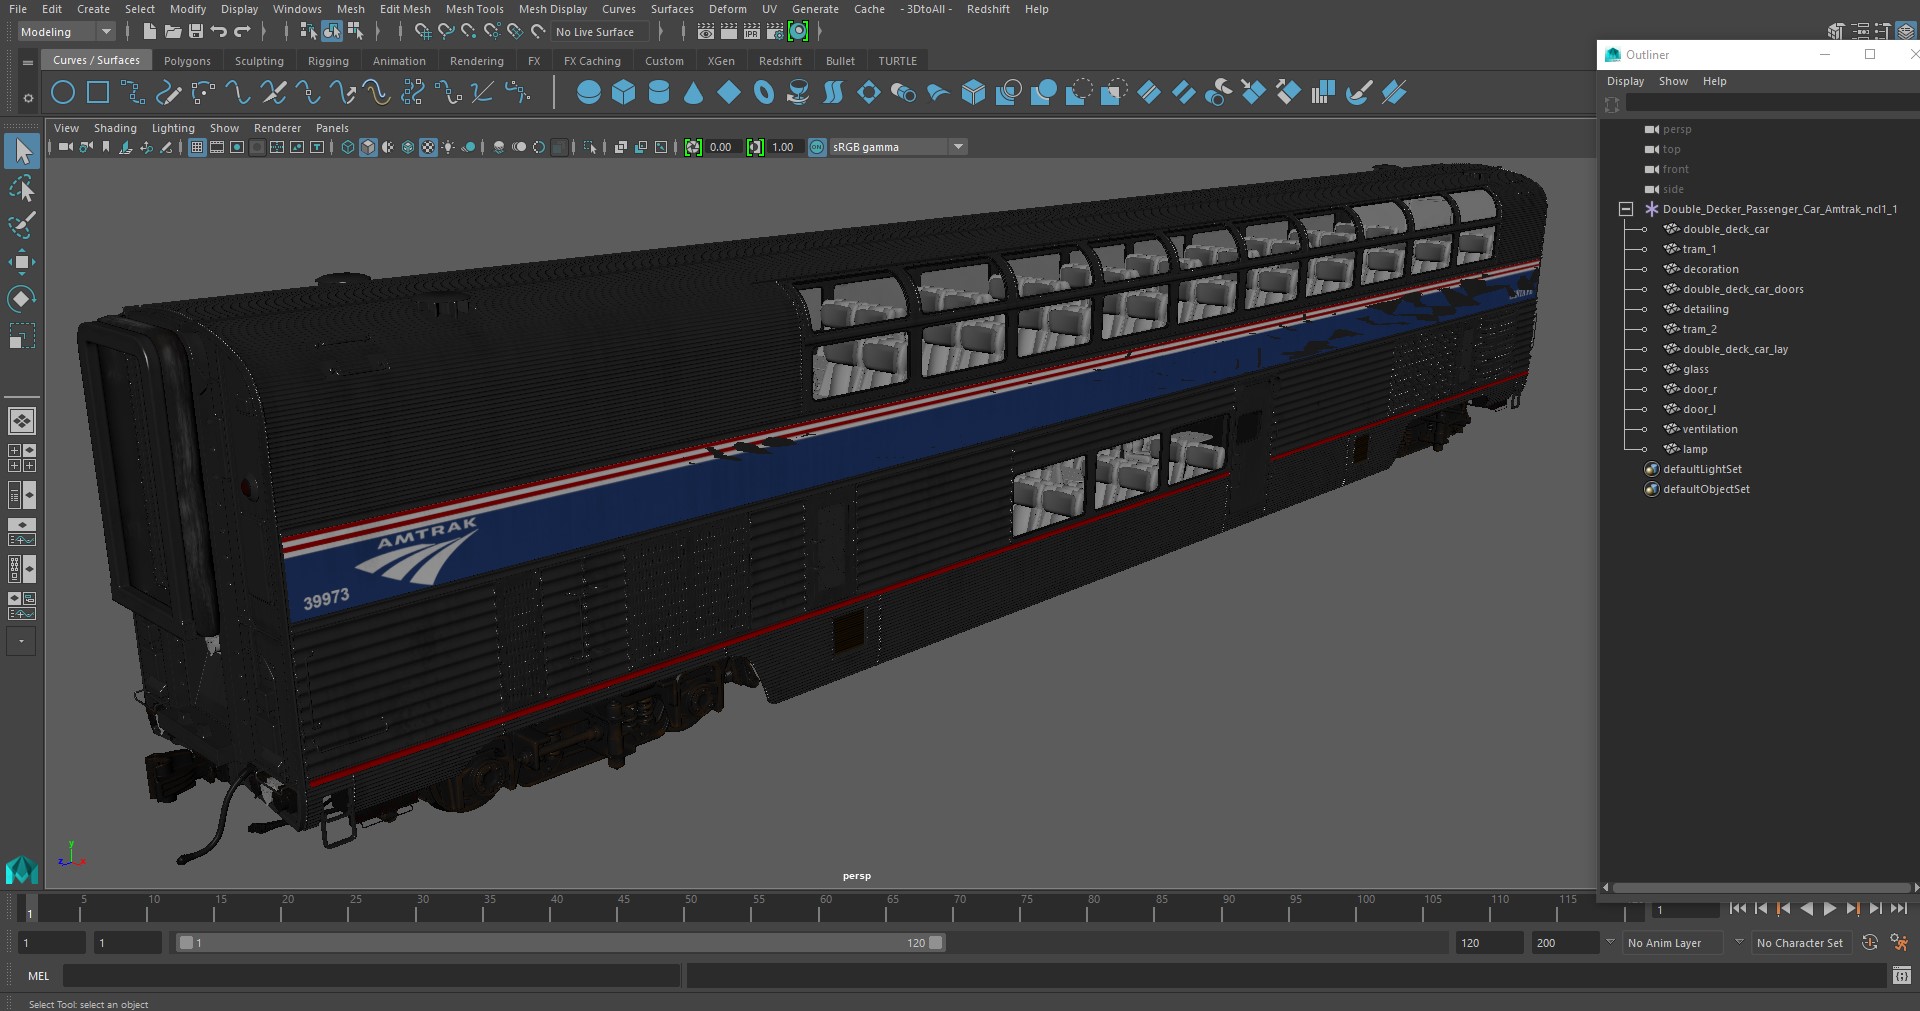Click the New Scene icon
Viewport: 1920px width, 1011px height.
click(149, 32)
